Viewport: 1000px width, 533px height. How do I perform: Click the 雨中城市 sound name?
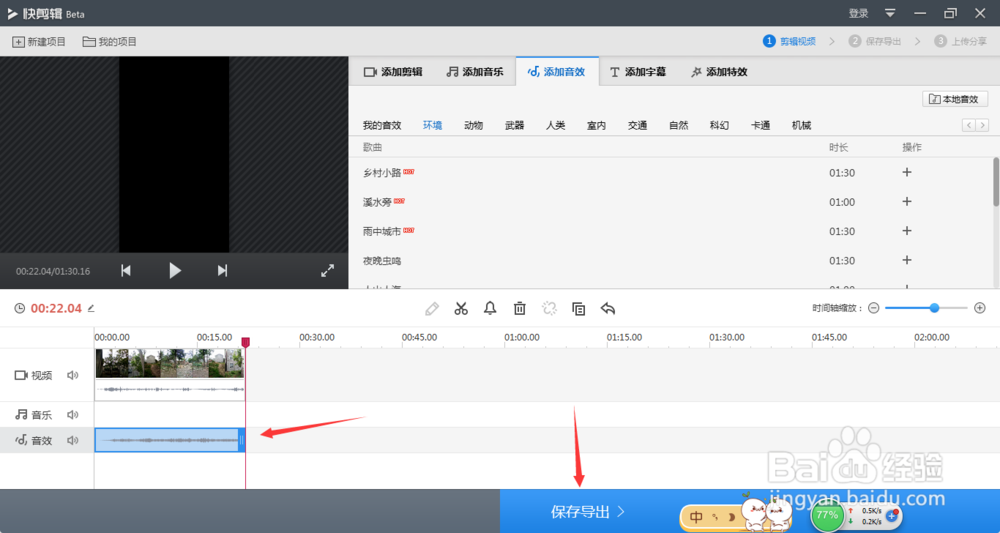tap(382, 231)
